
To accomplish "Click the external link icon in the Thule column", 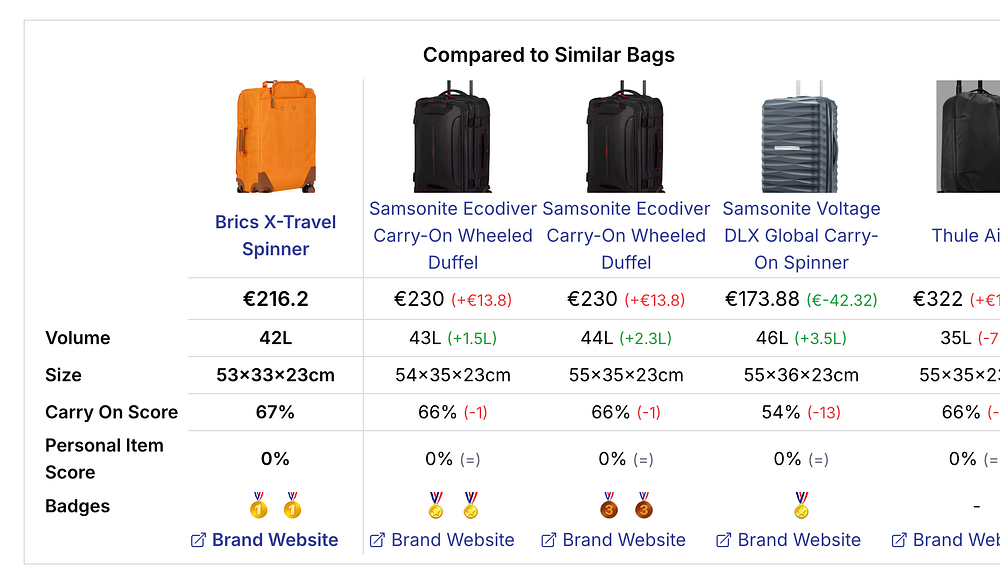I will 898,540.
